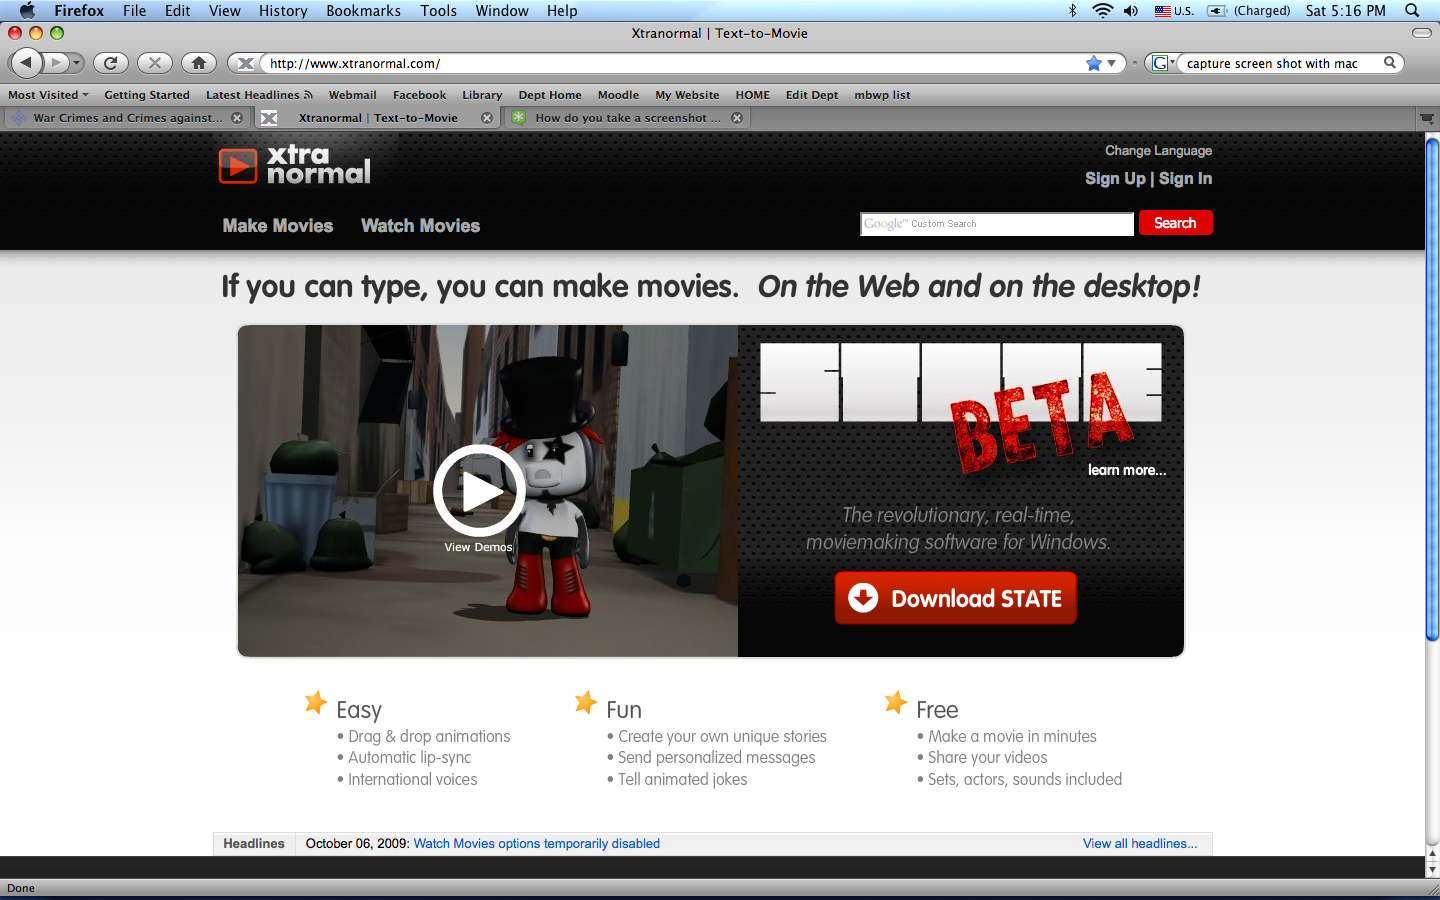Click the Download STATE button

tap(955, 598)
